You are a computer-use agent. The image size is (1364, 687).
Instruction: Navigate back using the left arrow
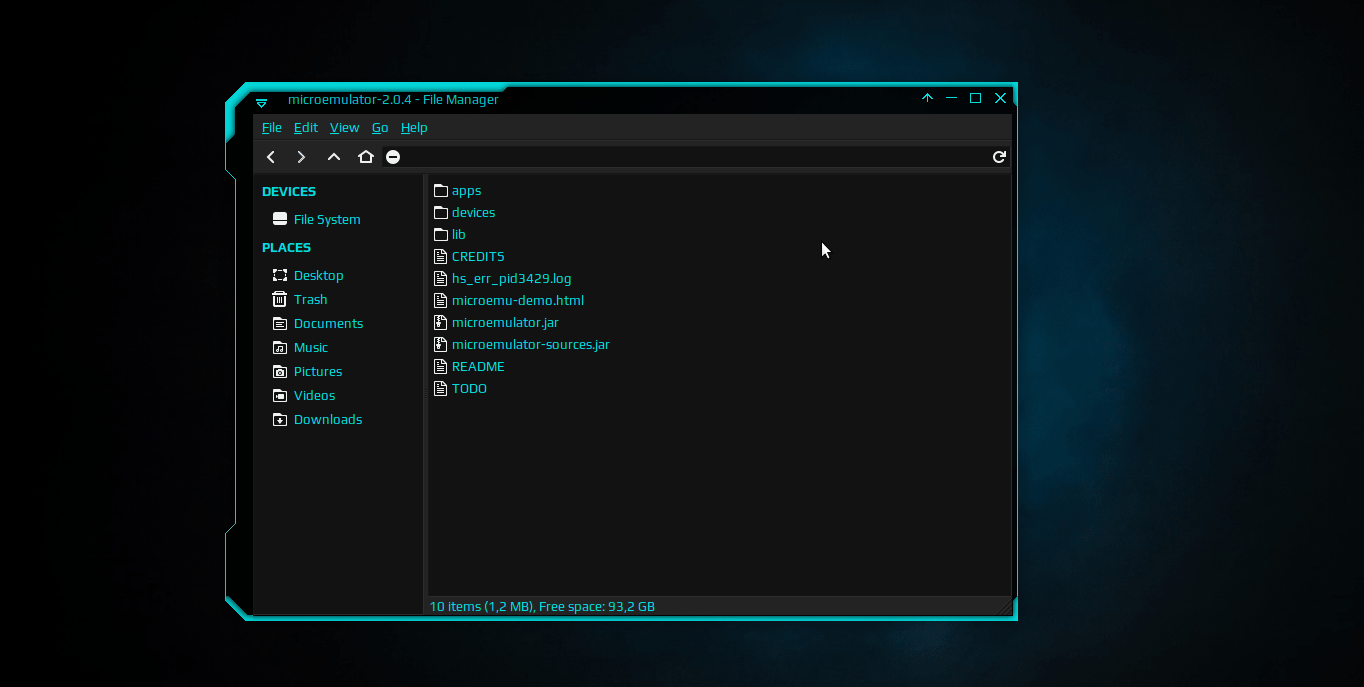point(271,157)
